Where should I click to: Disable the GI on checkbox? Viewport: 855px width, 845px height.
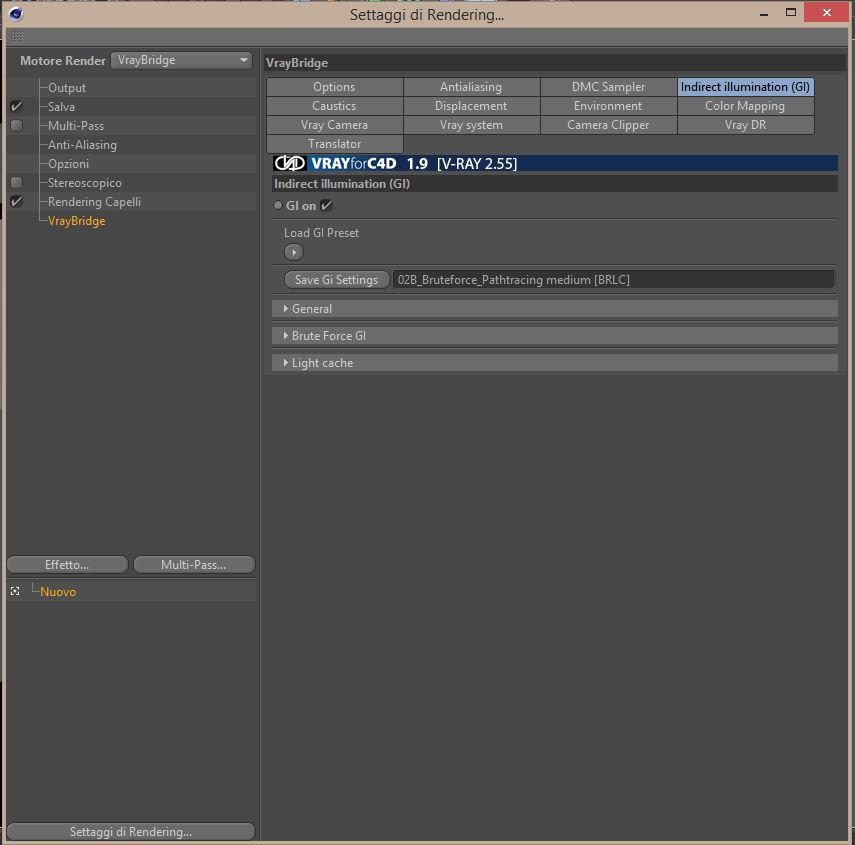tap(326, 206)
